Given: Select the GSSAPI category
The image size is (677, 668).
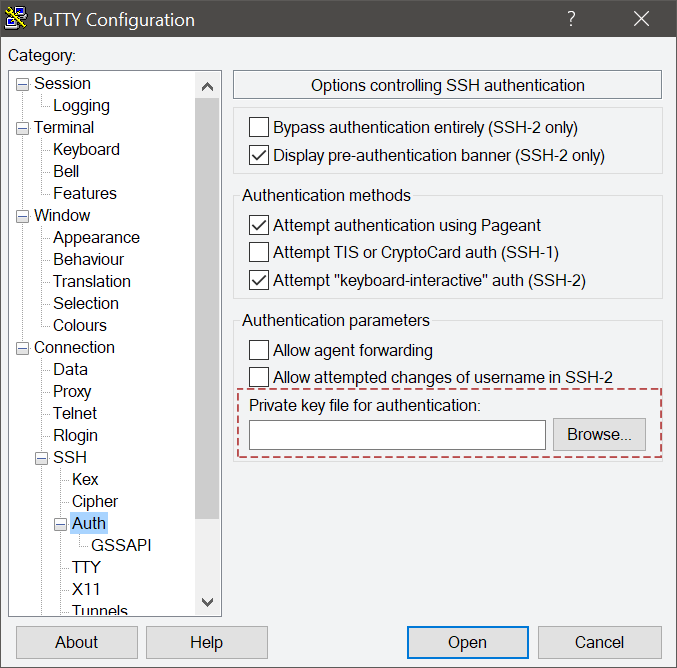Looking at the screenshot, I should pos(121,545).
